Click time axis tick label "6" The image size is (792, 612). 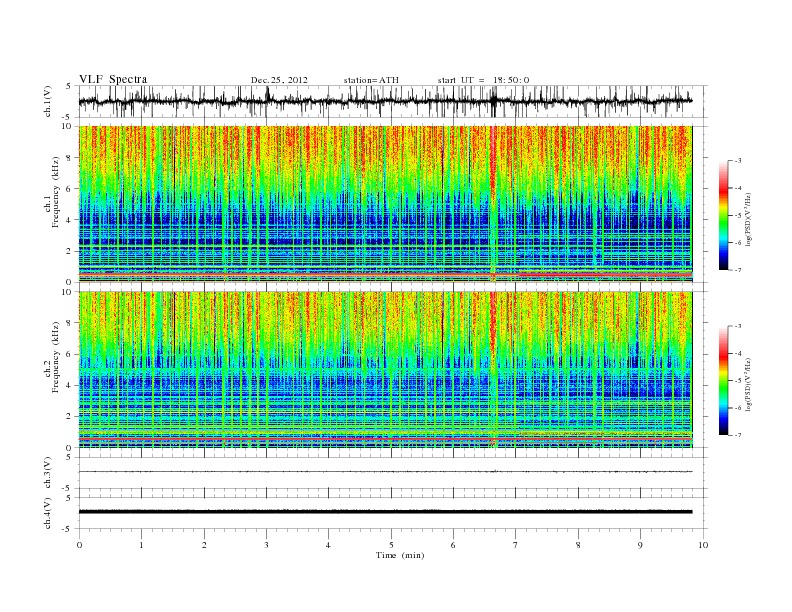[453, 545]
